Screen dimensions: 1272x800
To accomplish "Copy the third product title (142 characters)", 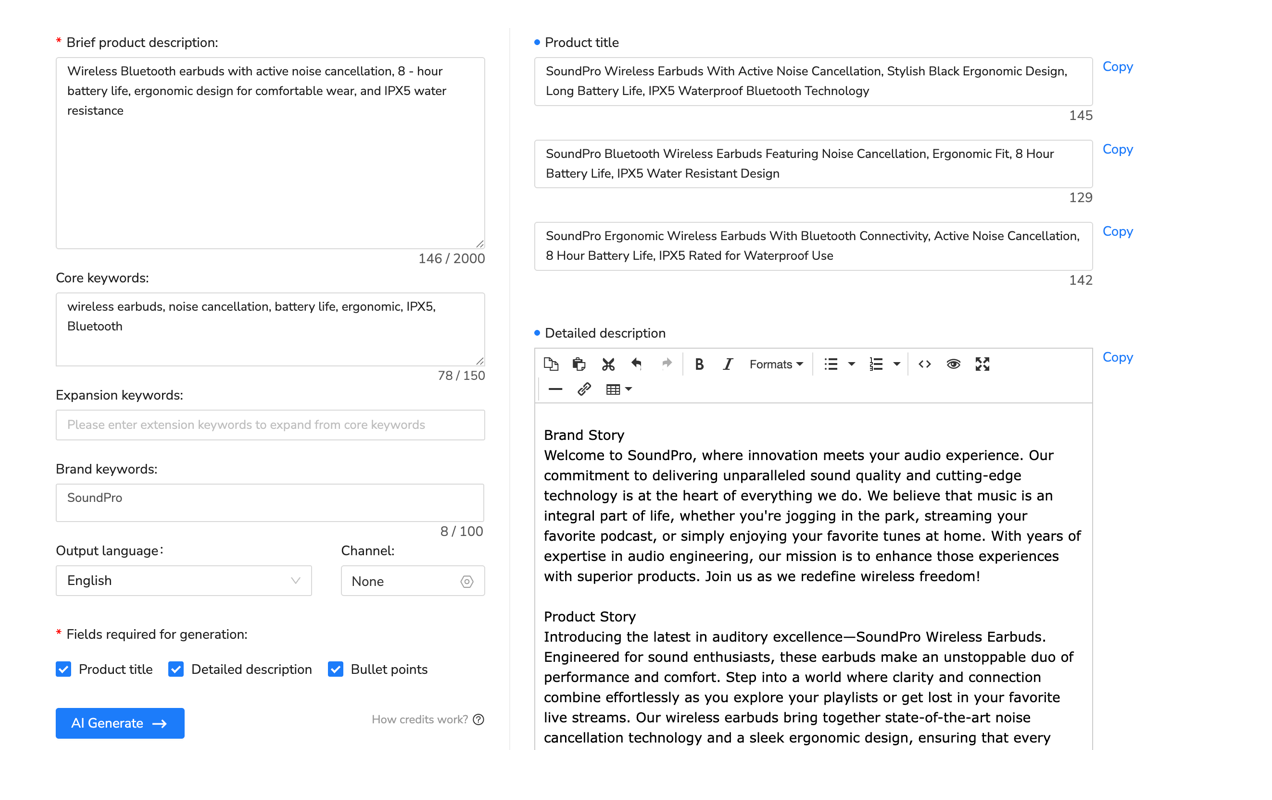I will pyautogui.click(x=1117, y=231).
